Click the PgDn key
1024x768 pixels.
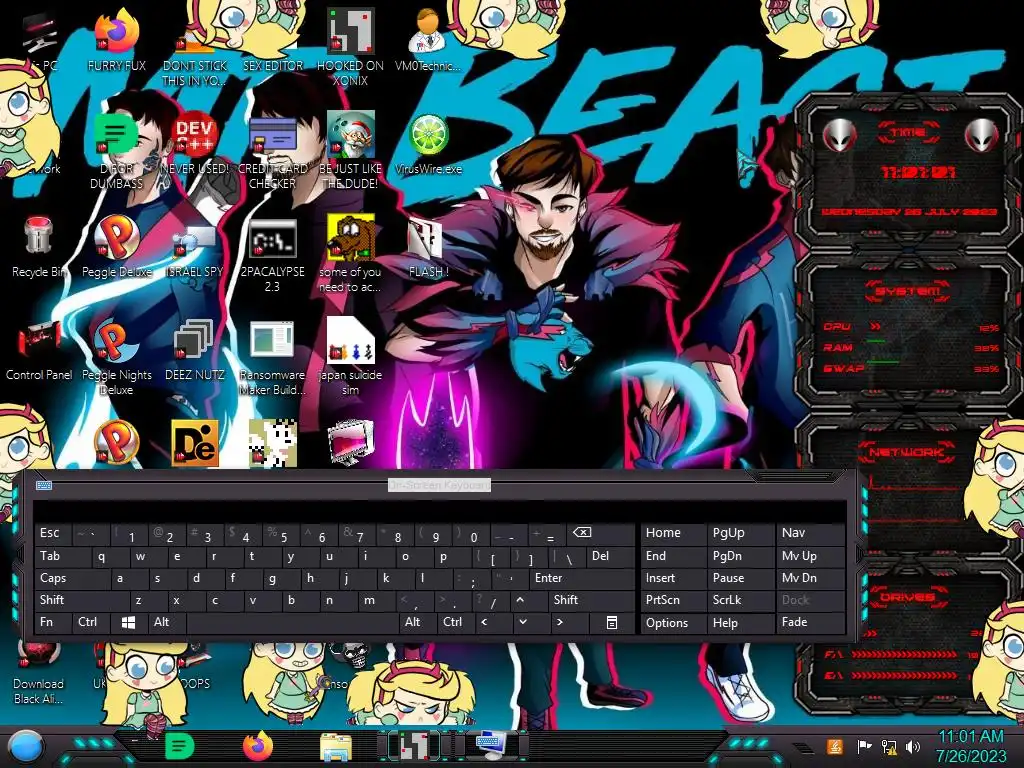(x=741, y=556)
